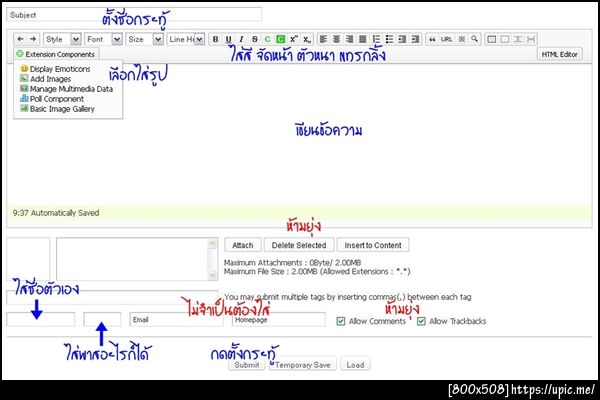Click the 9:37 Automatically Saved status text
600x400 pixels.
56,213
